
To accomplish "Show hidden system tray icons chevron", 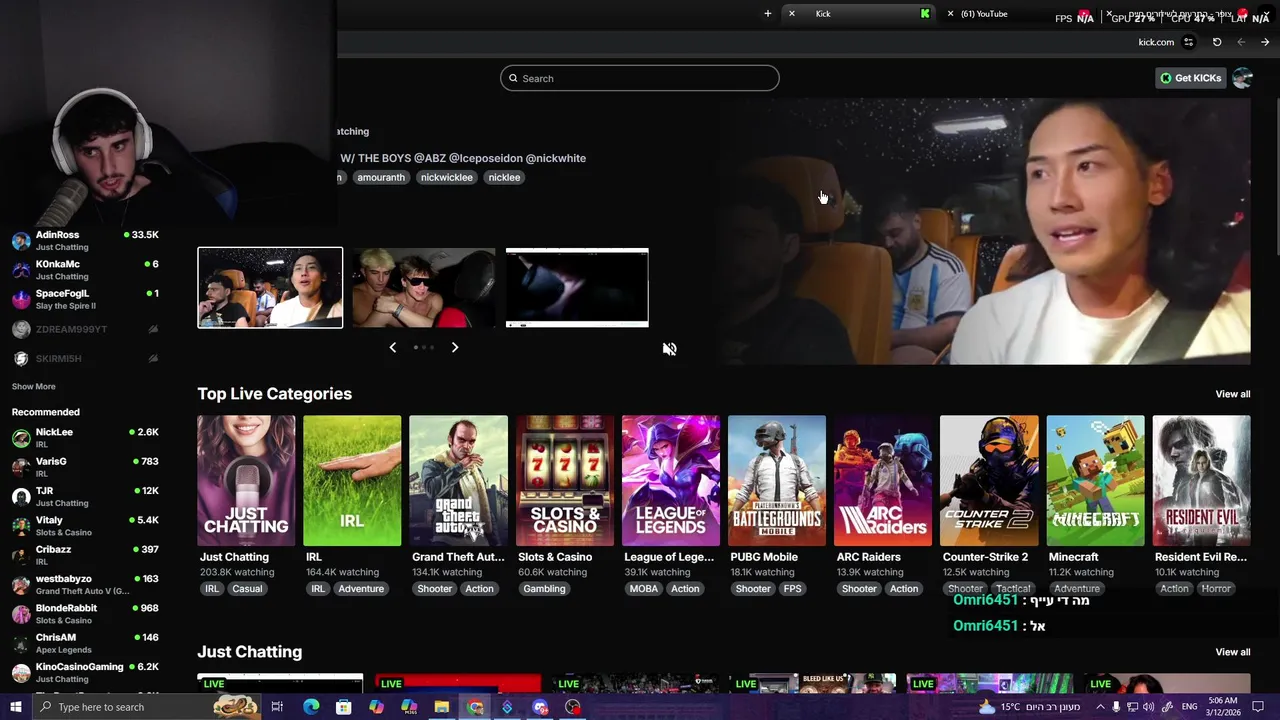I will coord(1100,707).
